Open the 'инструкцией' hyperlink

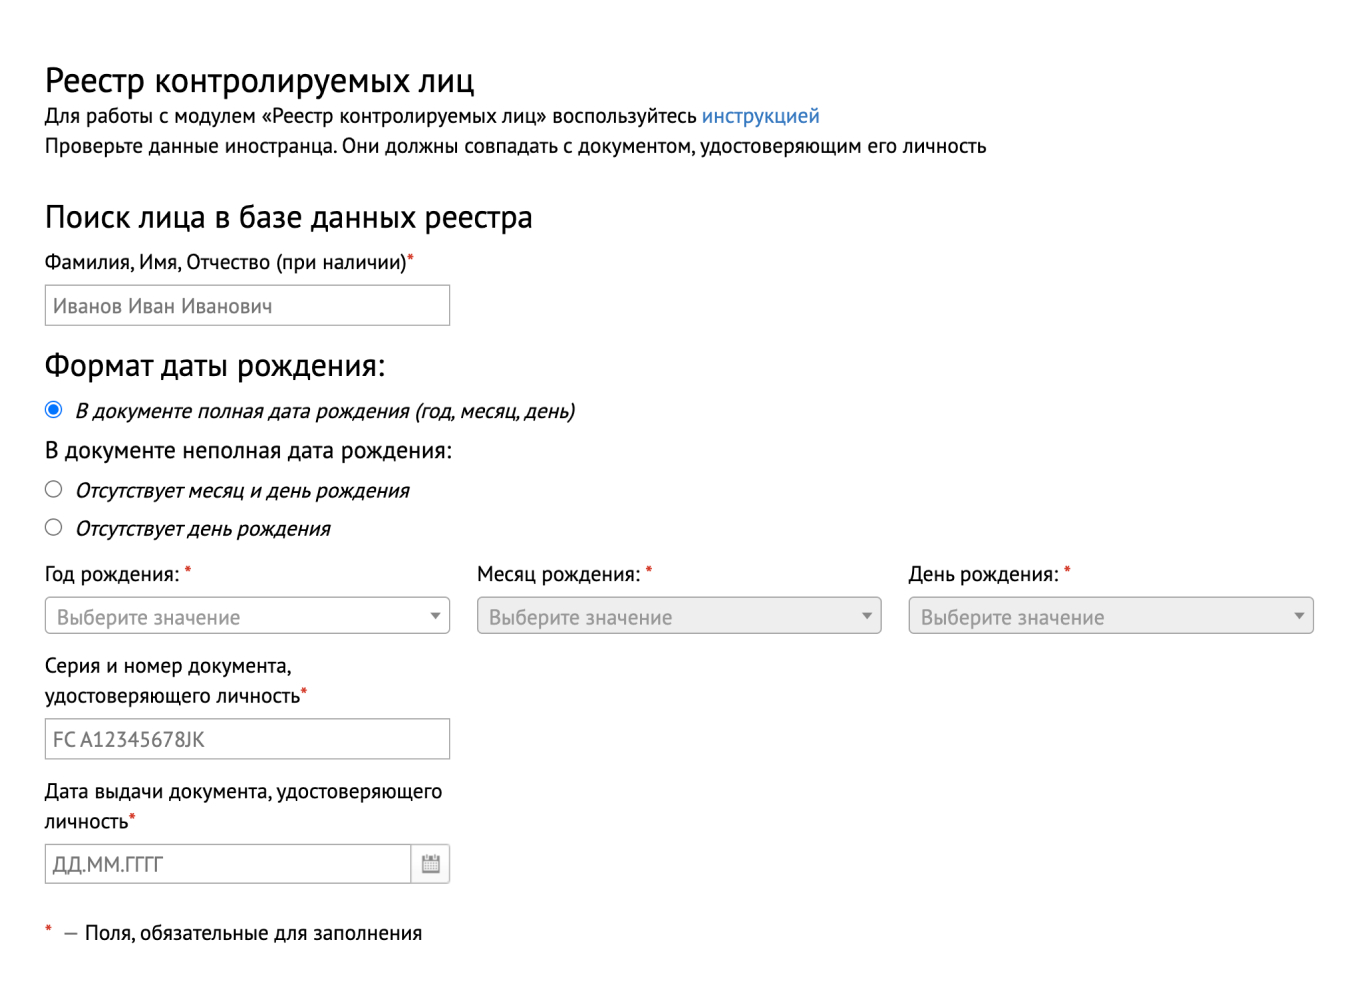click(762, 115)
